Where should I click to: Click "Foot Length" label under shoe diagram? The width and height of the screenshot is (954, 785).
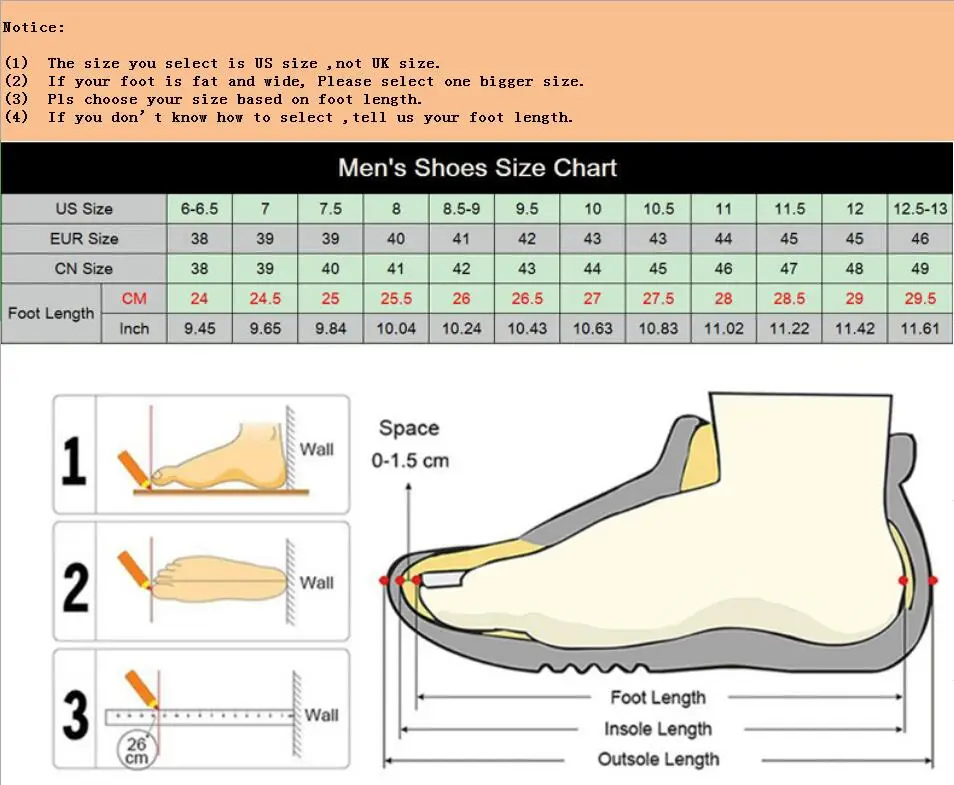point(658,697)
